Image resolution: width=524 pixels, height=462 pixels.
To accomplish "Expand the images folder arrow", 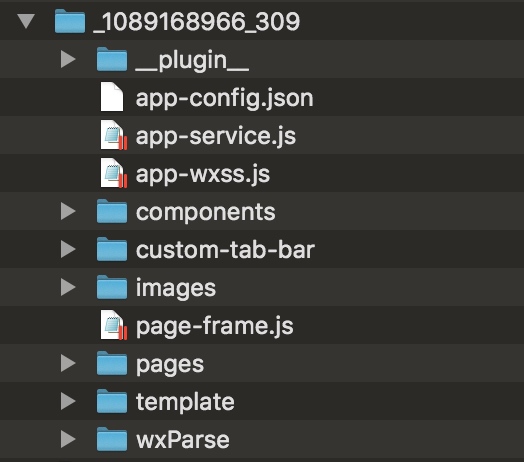I will 68,287.
